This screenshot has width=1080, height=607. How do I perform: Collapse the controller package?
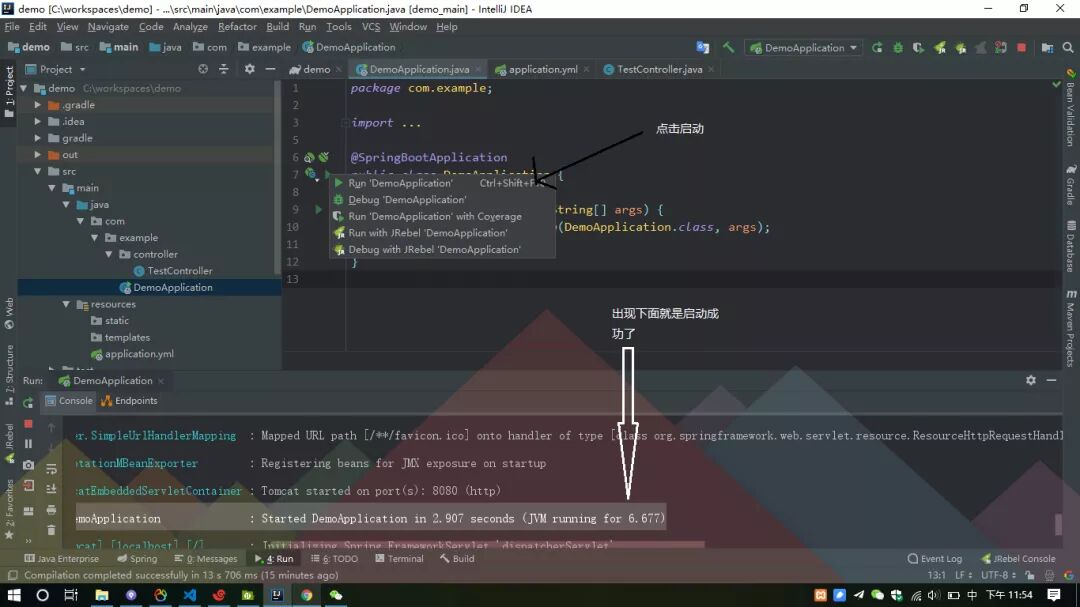tap(109, 254)
